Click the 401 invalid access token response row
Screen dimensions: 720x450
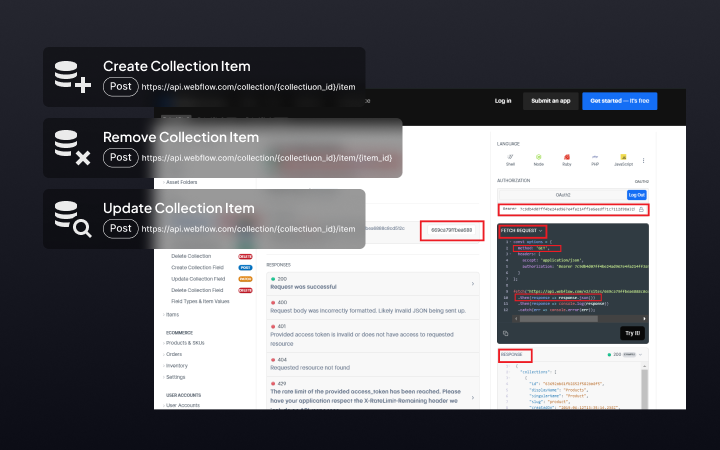373,336
